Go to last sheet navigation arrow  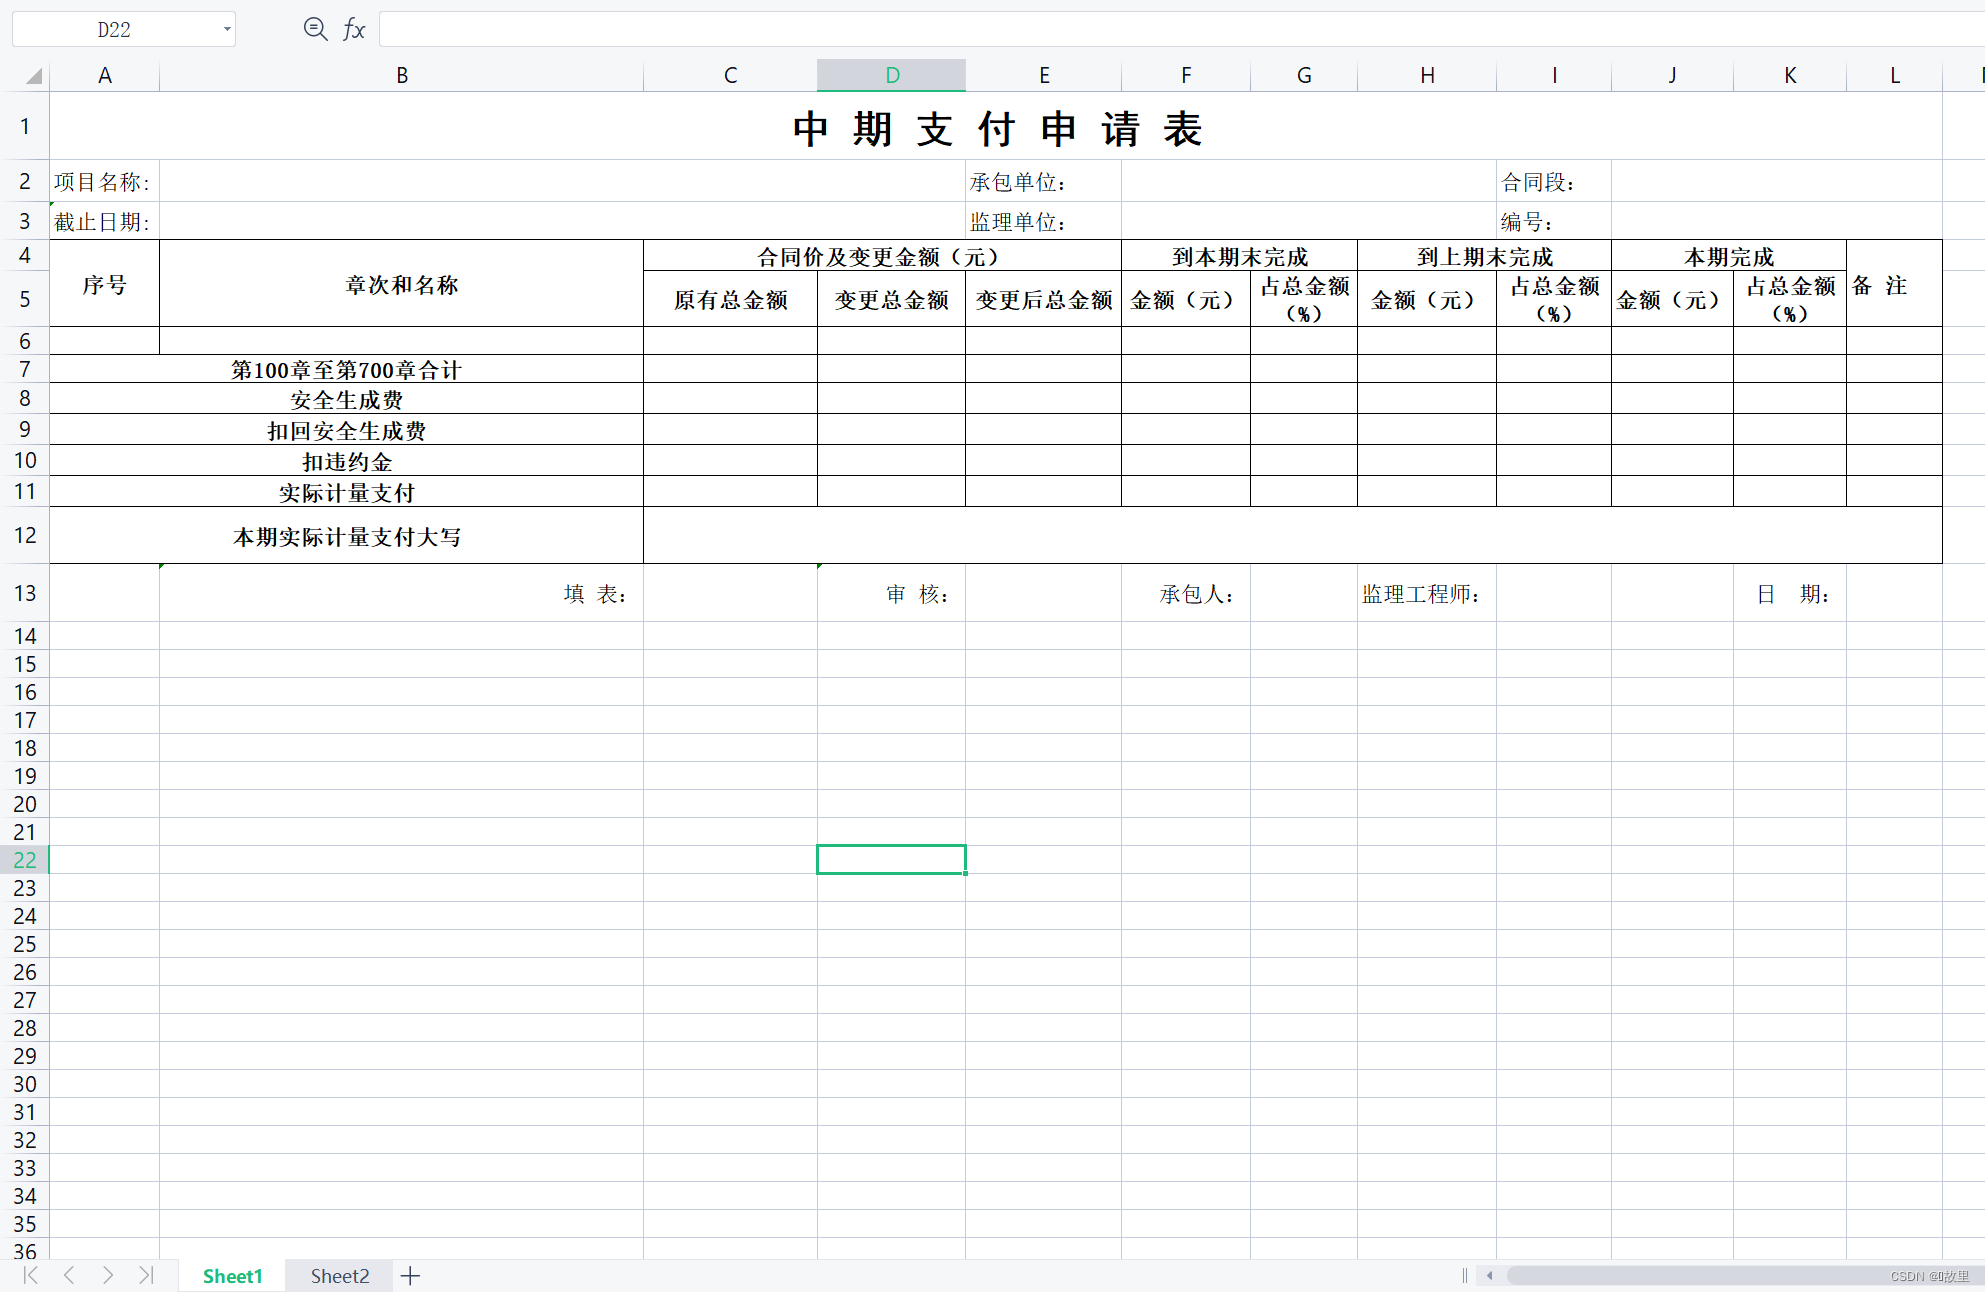146,1275
